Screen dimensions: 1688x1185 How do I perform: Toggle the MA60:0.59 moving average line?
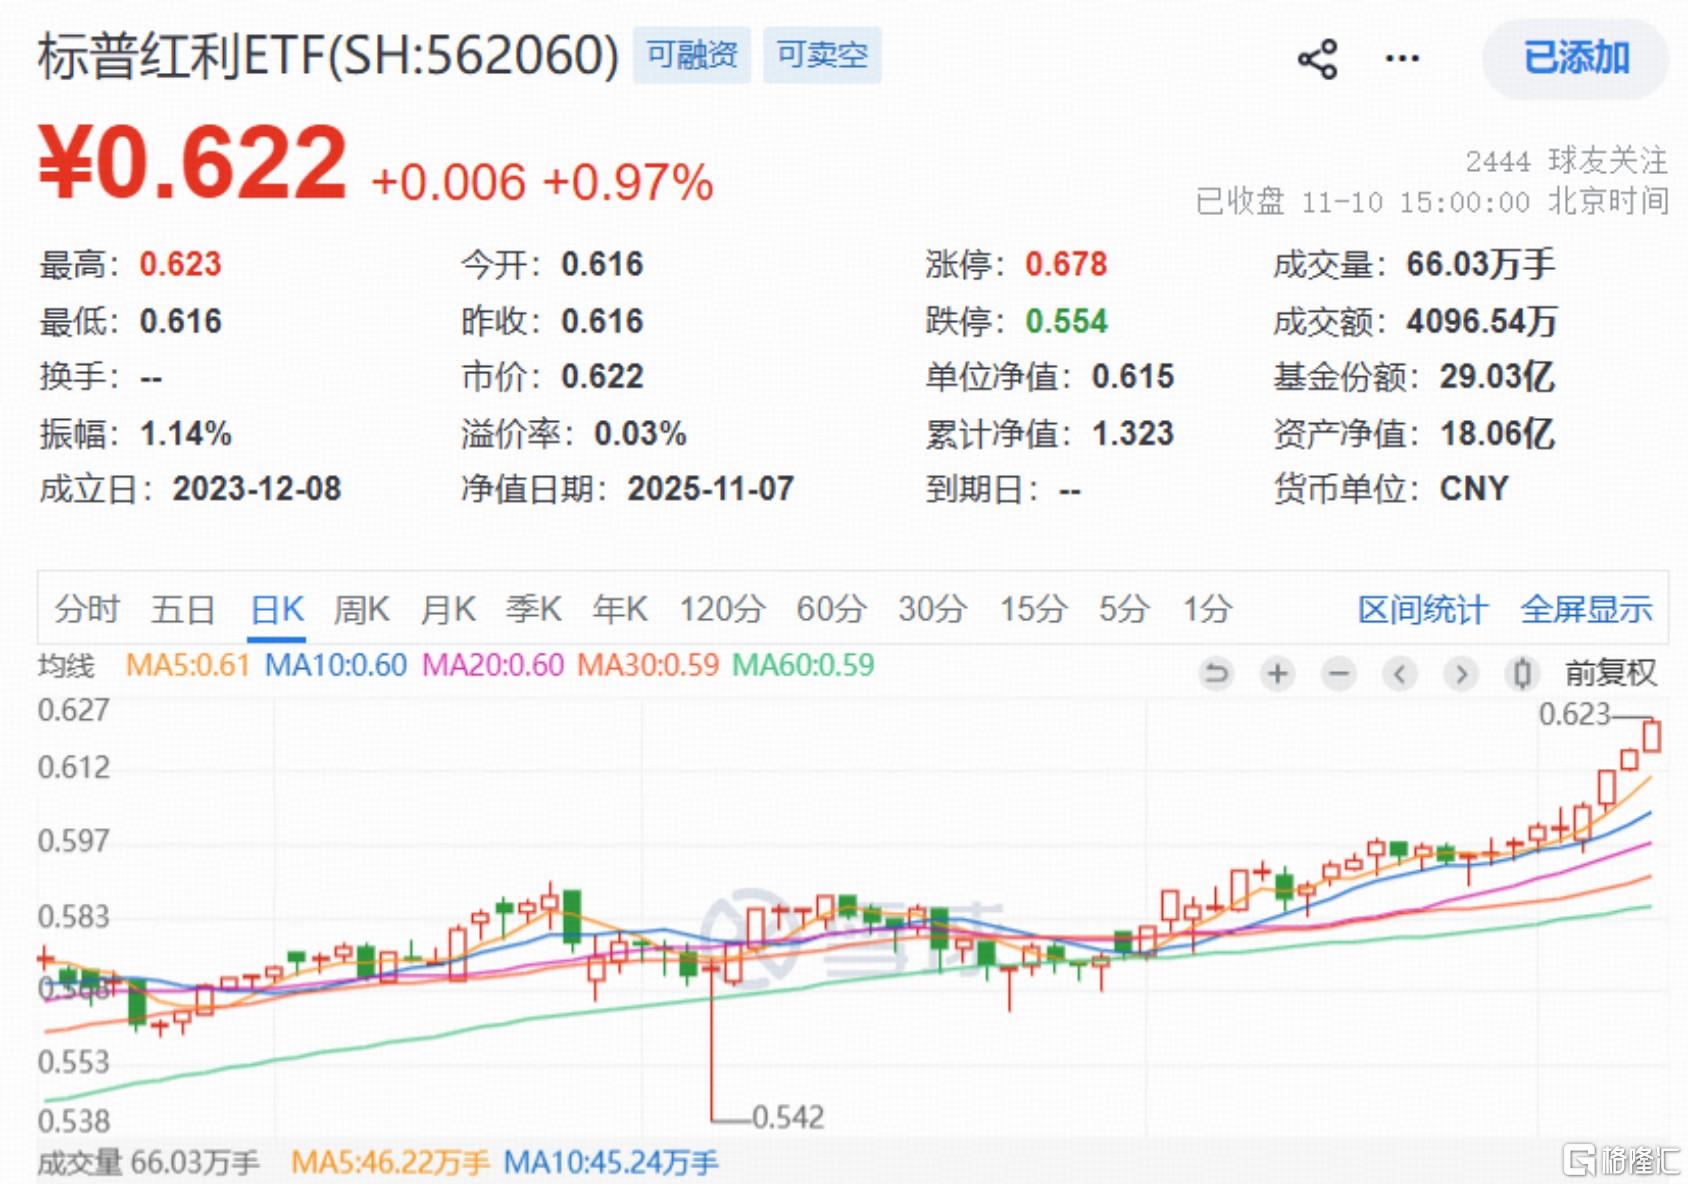(803, 665)
